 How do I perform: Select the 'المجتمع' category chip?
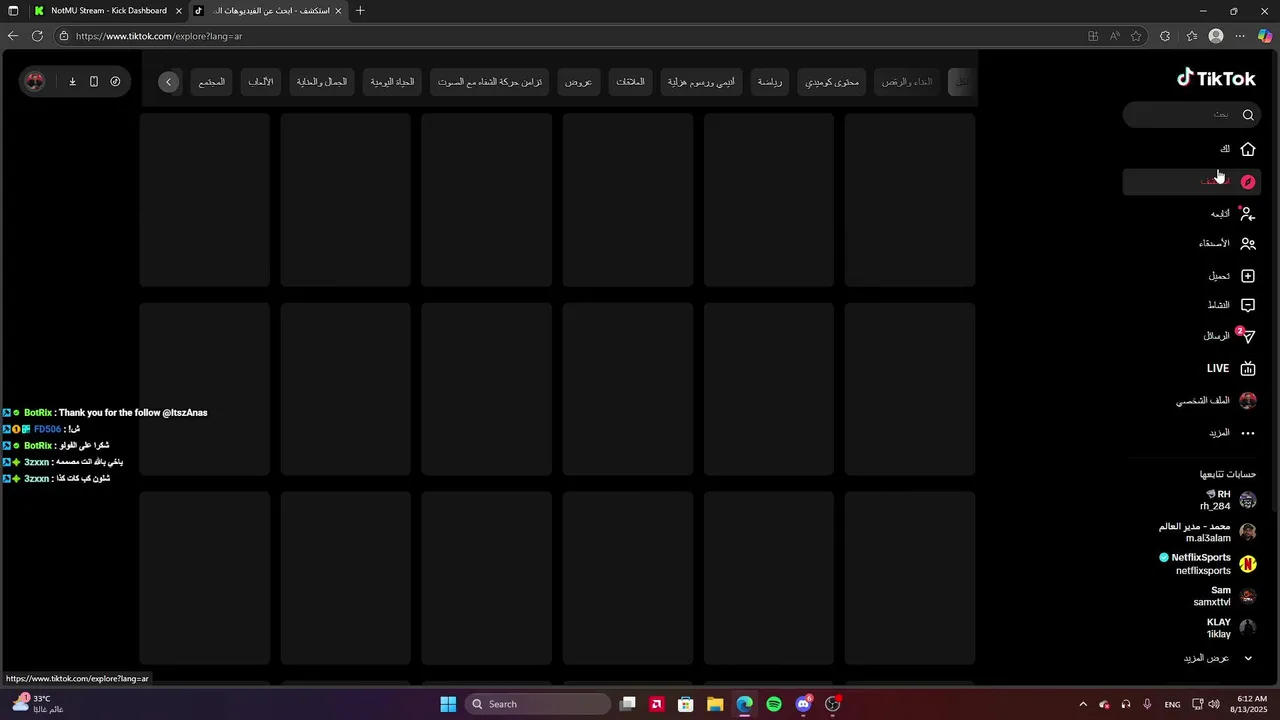212,82
